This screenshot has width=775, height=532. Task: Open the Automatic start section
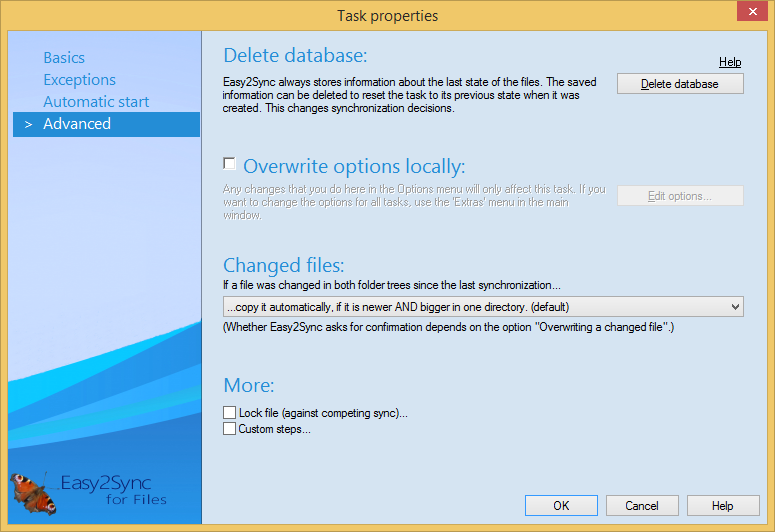[x=96, y=102]
